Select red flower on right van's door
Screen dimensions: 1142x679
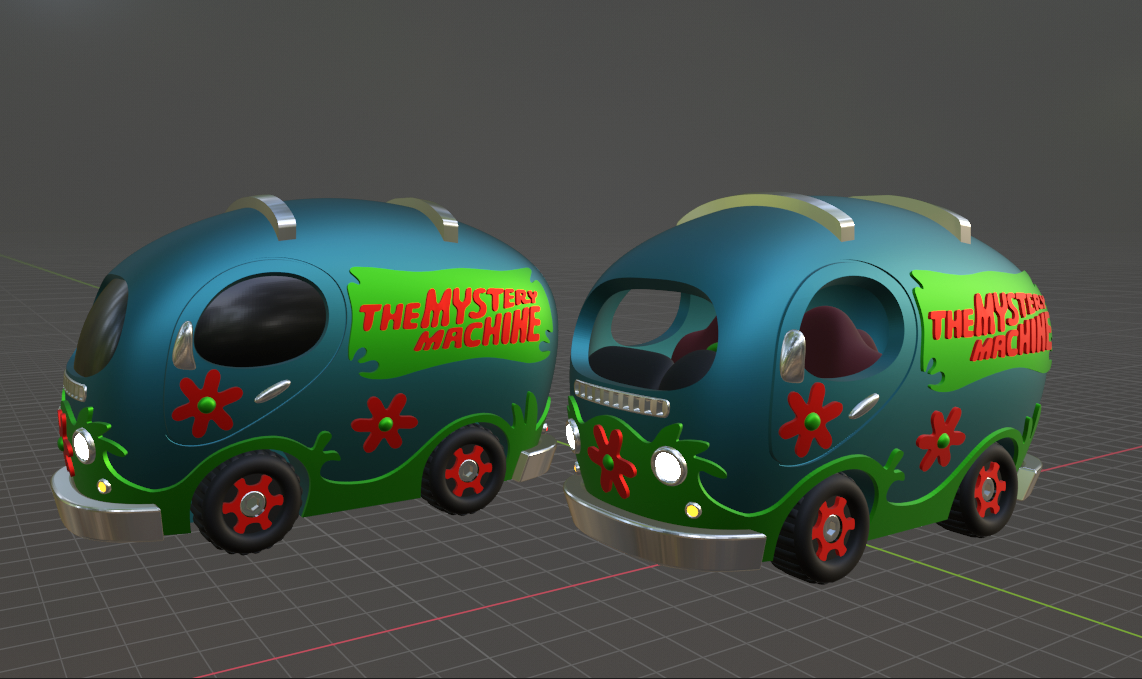point(811,419)
